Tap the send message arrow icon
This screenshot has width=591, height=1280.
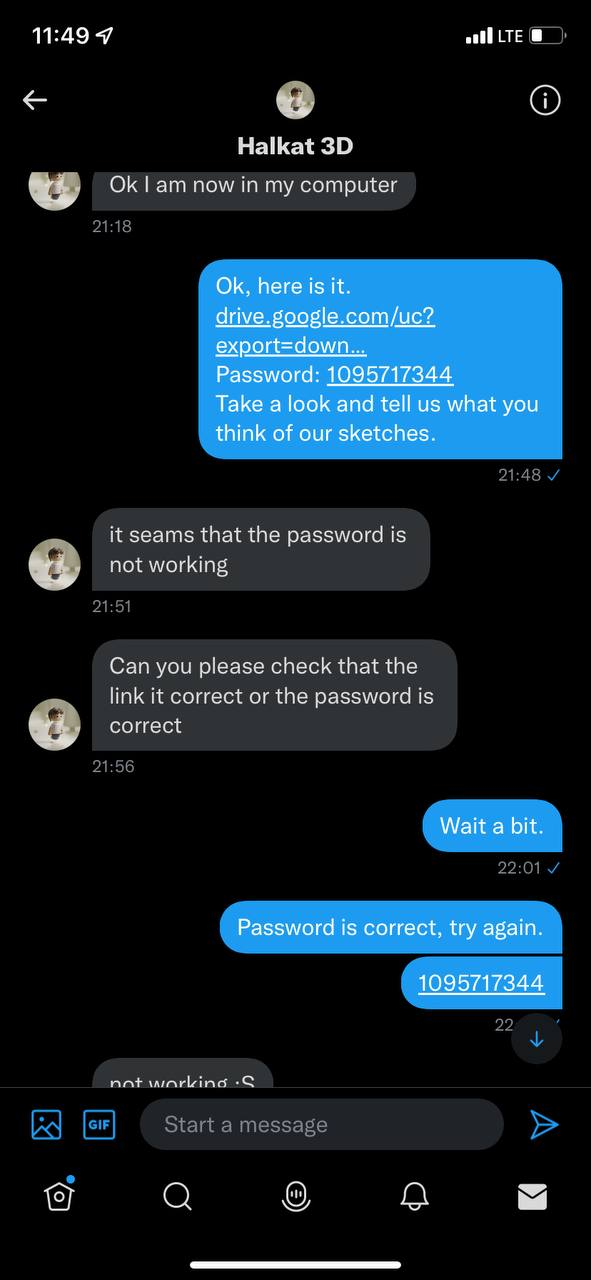click(543, 1124)
